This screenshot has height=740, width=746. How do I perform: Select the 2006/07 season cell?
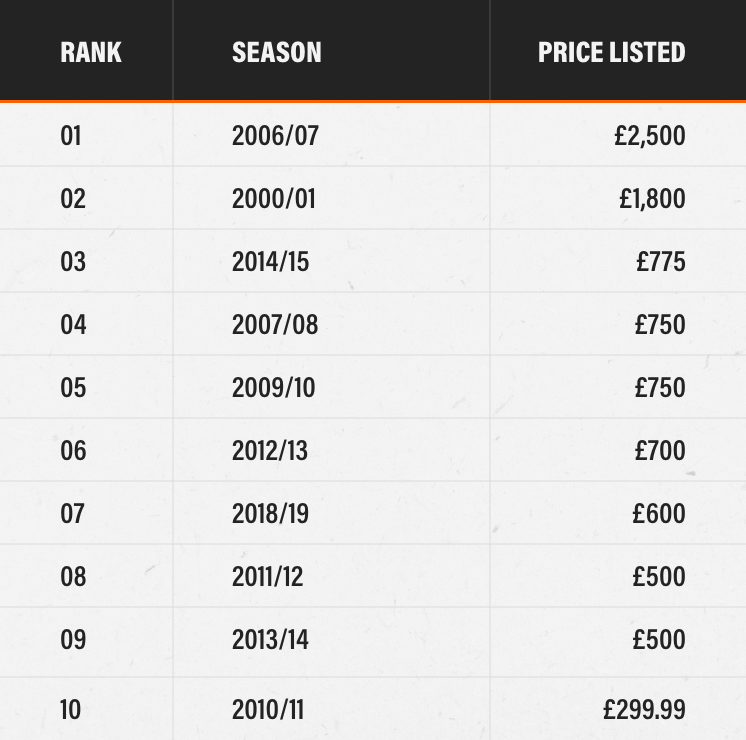(x=275, y=135)
